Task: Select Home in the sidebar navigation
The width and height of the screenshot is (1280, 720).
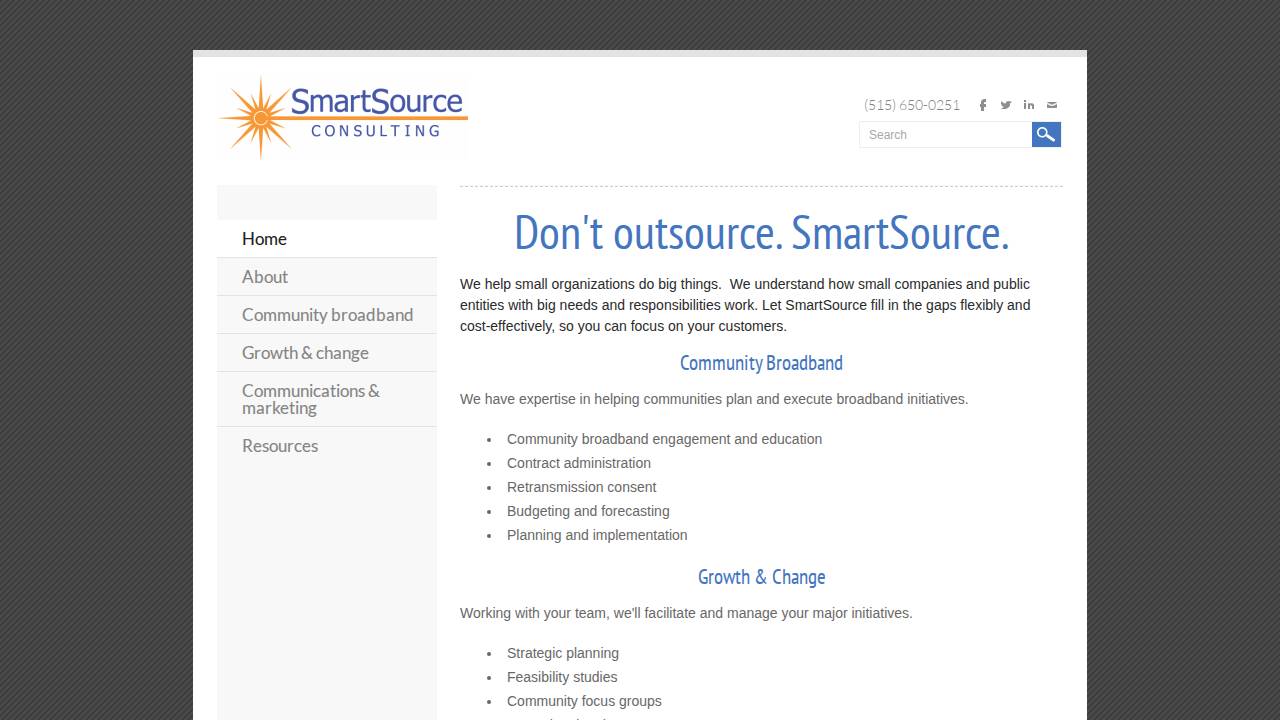Action: tap(264, 239)
